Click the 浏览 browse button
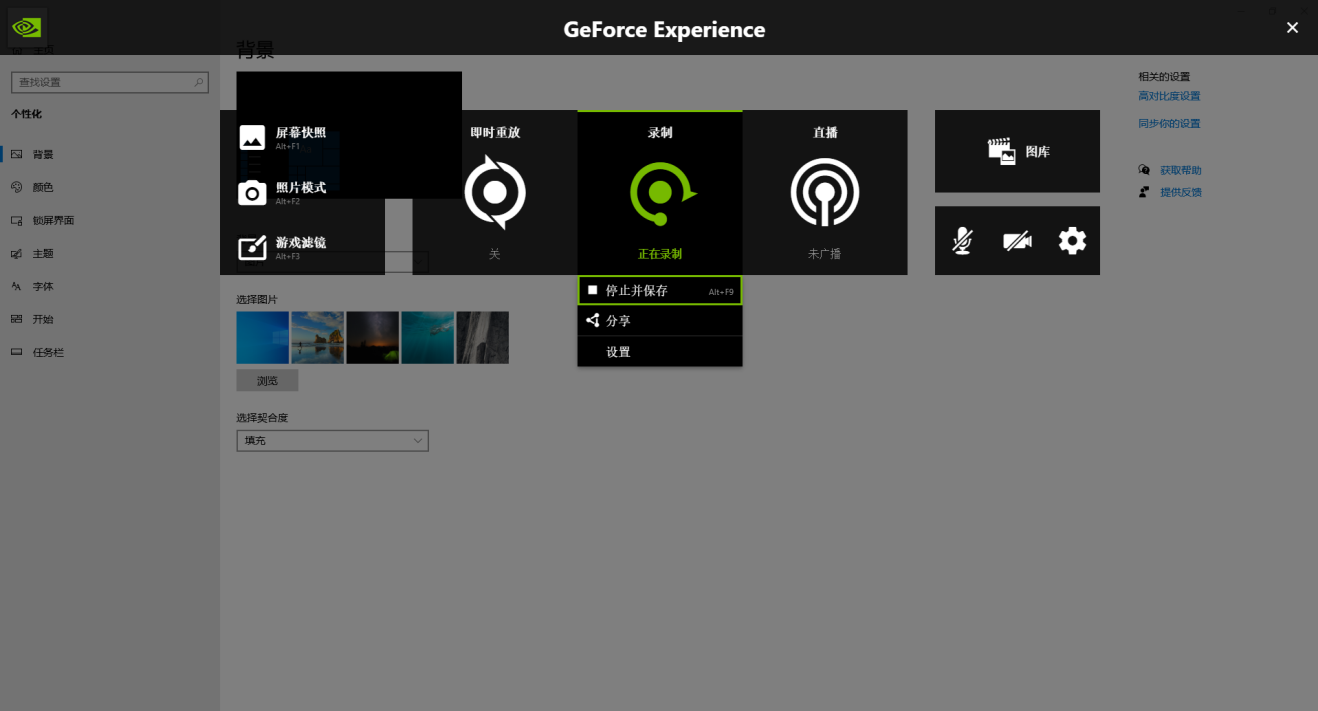Screen dimensions: 1318x711 coord(267,381)
